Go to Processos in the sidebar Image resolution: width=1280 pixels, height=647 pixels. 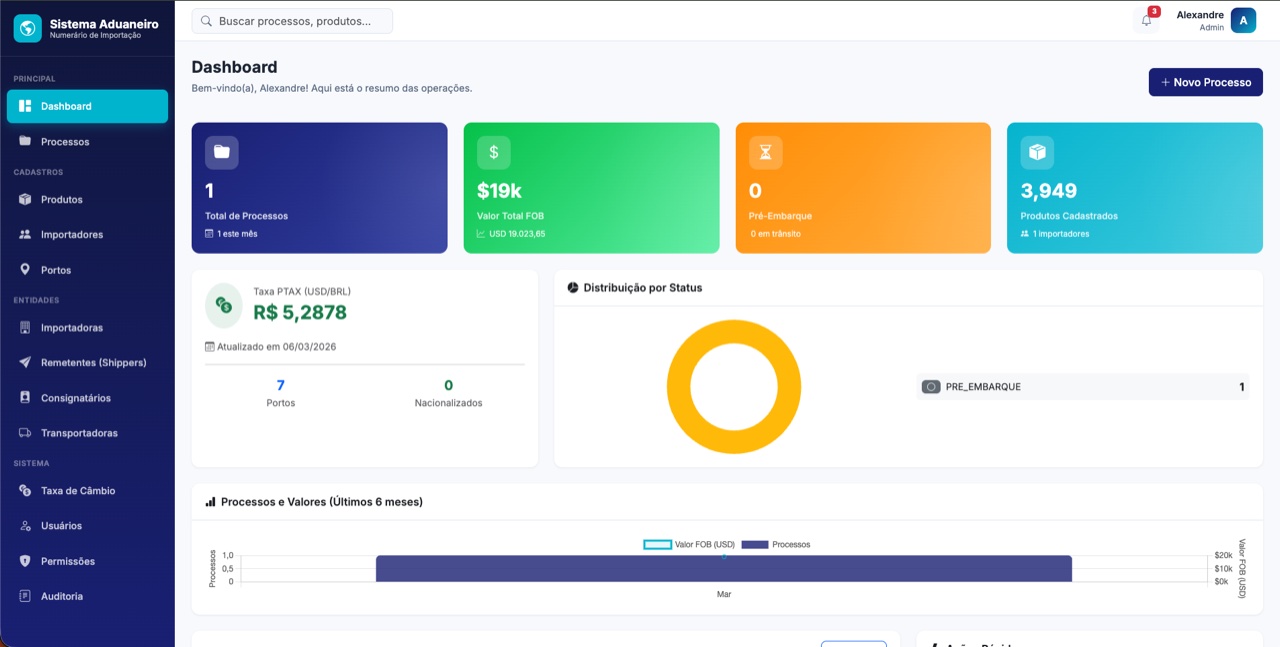(87, 141)
